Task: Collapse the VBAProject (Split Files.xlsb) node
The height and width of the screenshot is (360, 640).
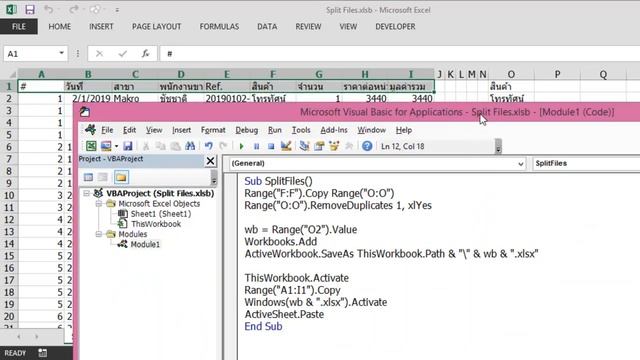Action: 87,193
